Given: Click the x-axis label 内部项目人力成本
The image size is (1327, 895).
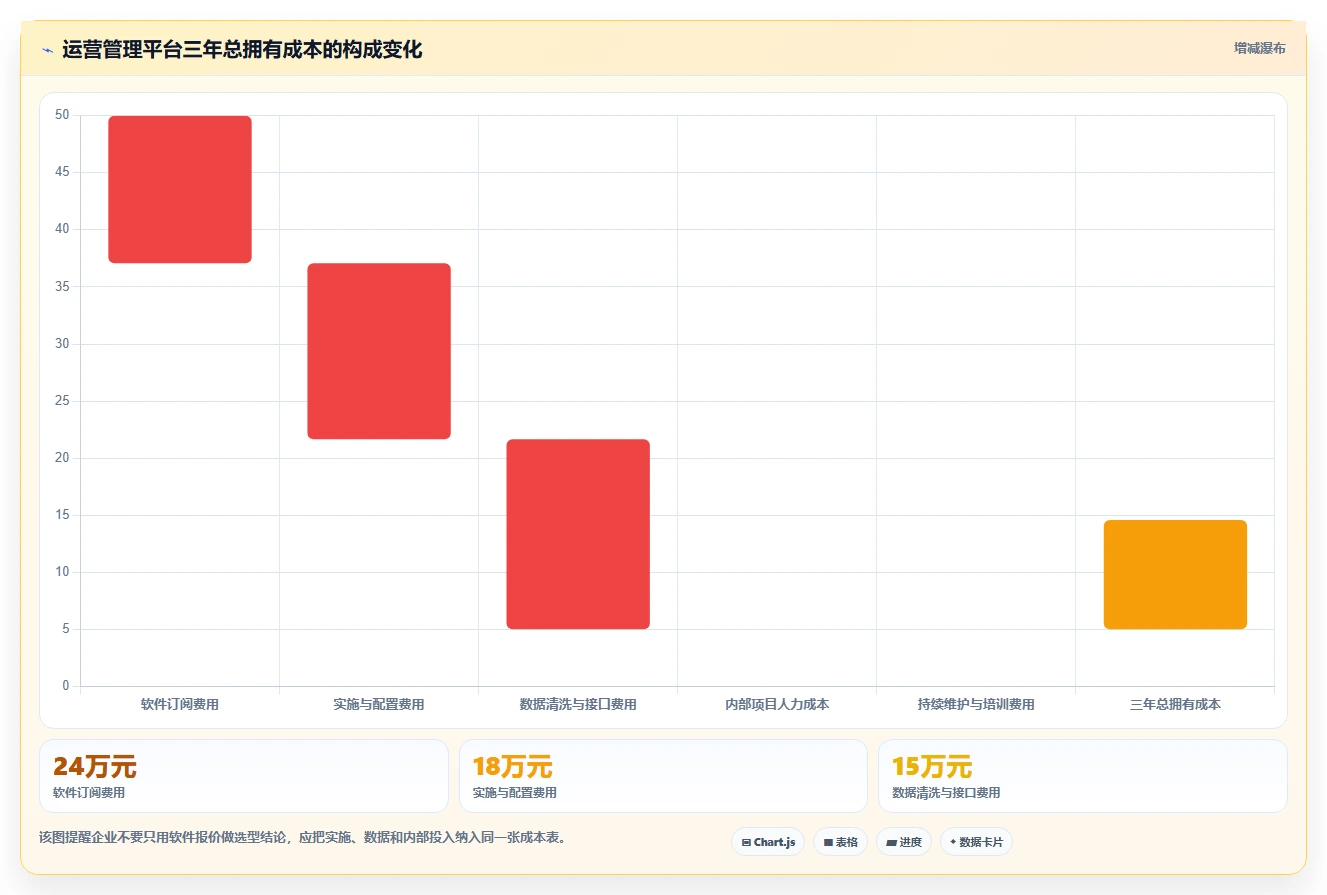Looking at the screenshot, I should [x=777, y=704].
